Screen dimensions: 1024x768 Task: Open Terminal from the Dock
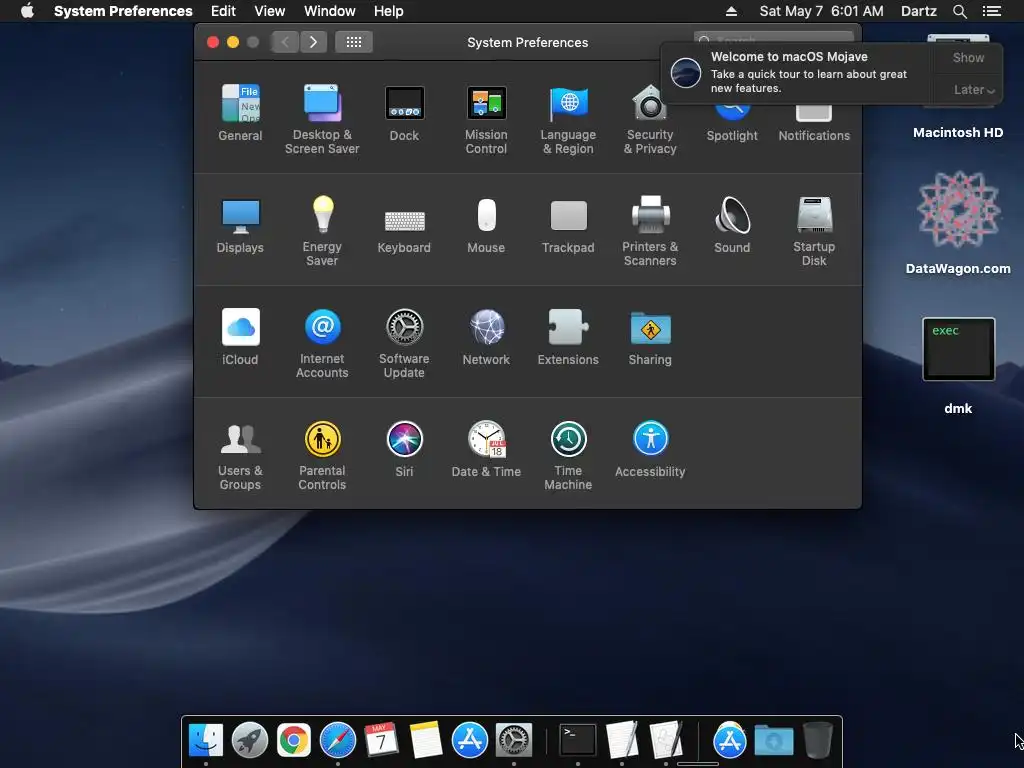[578, 741]
